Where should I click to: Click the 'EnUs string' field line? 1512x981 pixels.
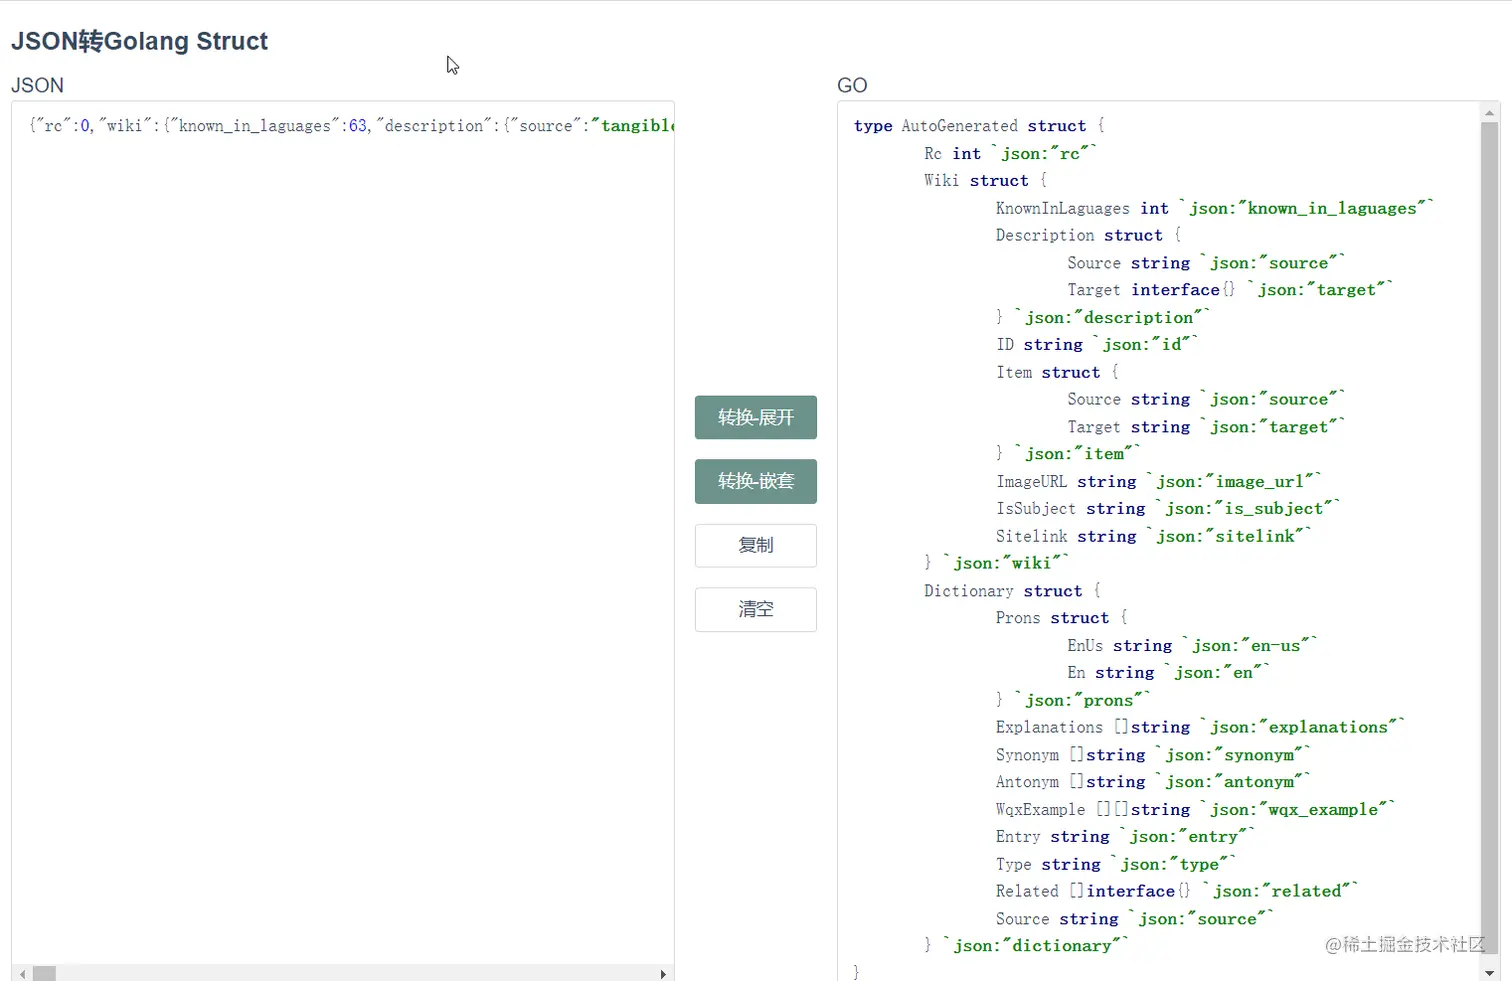click(1193, 646)
